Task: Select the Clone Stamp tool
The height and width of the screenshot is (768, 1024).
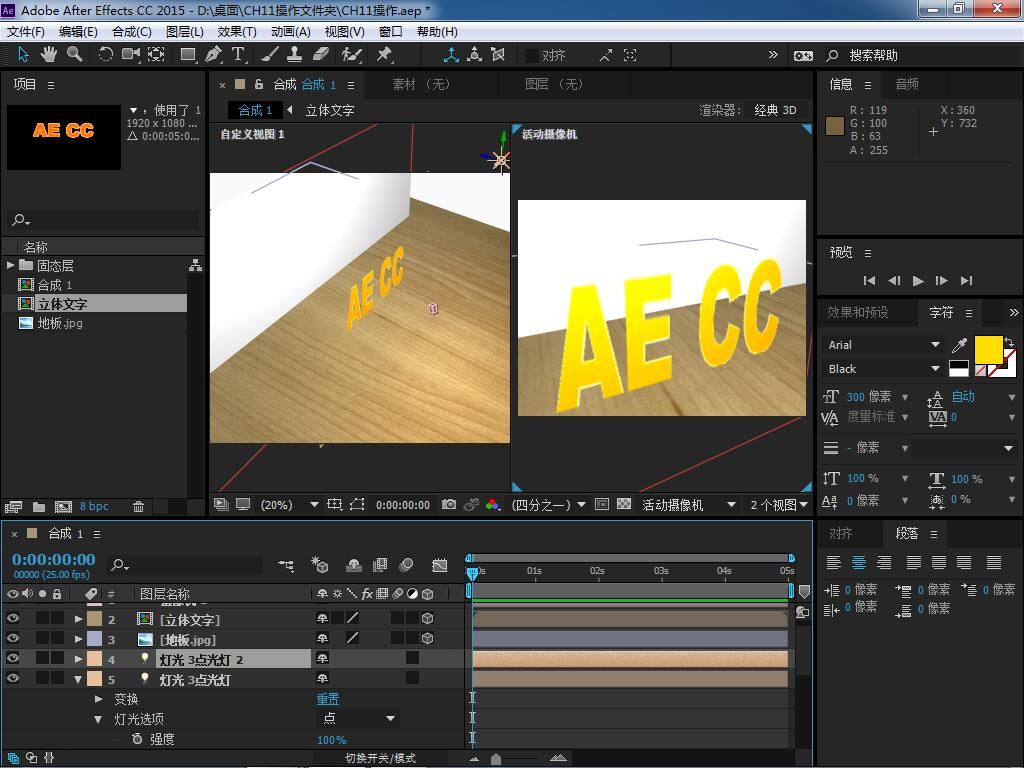Action: click(x=295, y=55)
